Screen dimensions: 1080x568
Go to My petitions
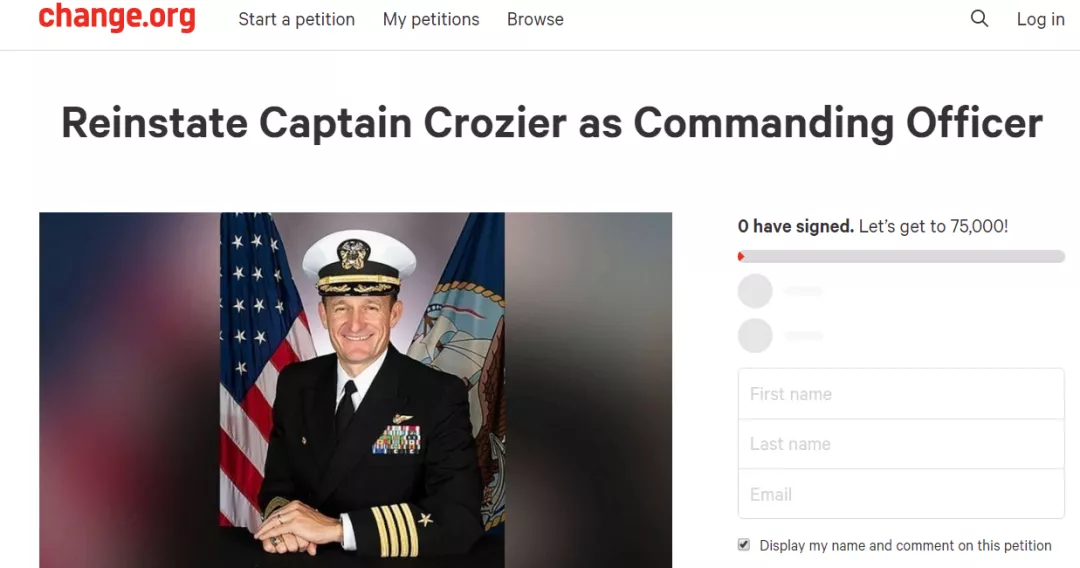coord(431,19)
